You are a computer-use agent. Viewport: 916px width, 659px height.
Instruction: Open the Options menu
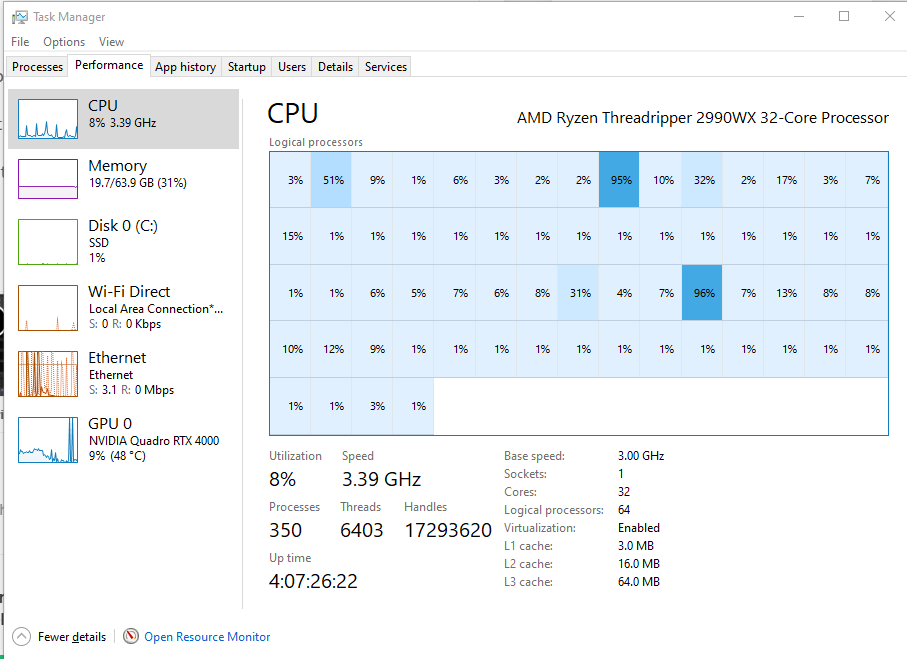tap(64, 42)
